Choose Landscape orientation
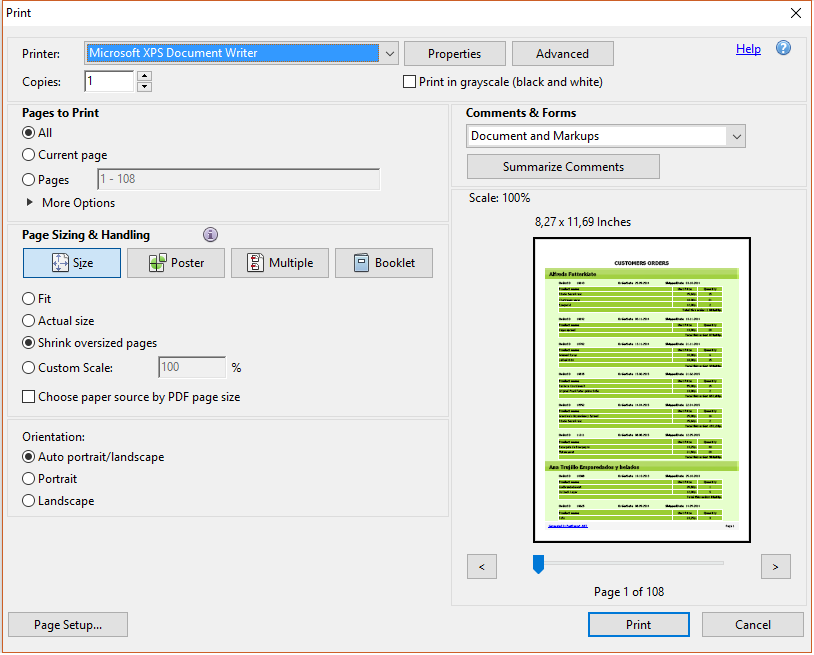Viewport: 814px width, 655px height. (x=29, y=501)
